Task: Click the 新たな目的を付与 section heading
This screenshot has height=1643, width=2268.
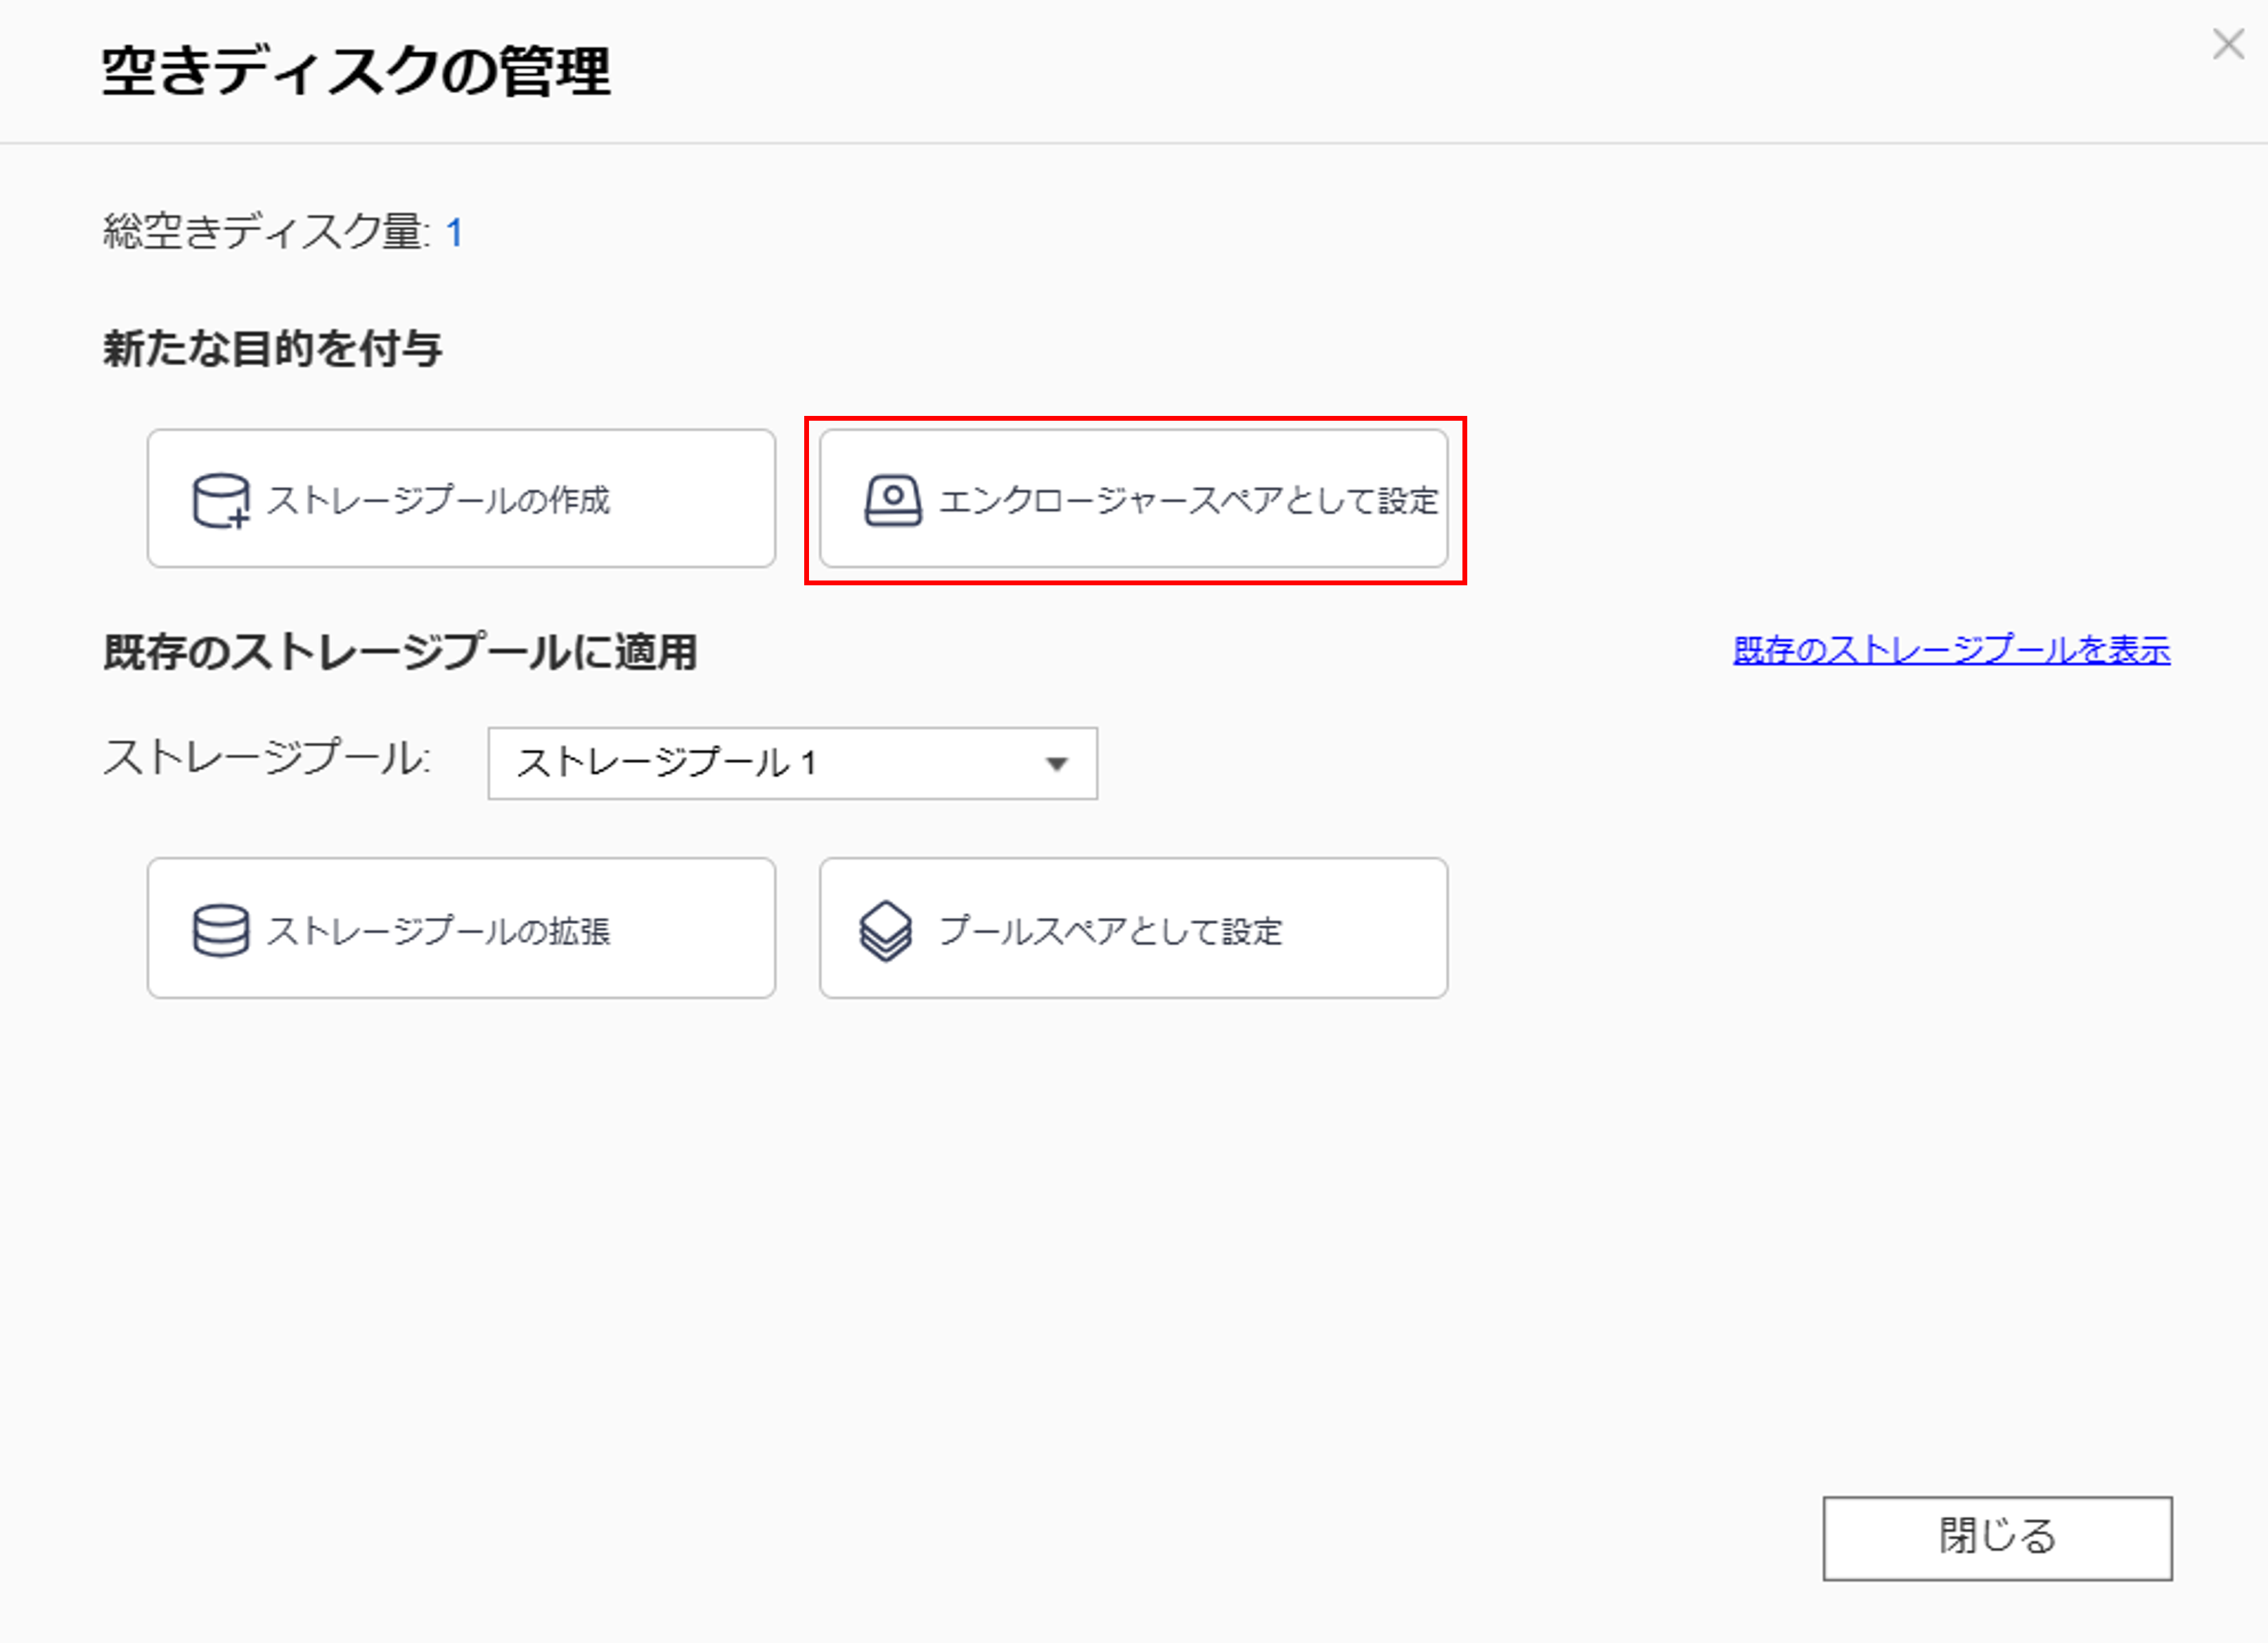Action: 272,349
